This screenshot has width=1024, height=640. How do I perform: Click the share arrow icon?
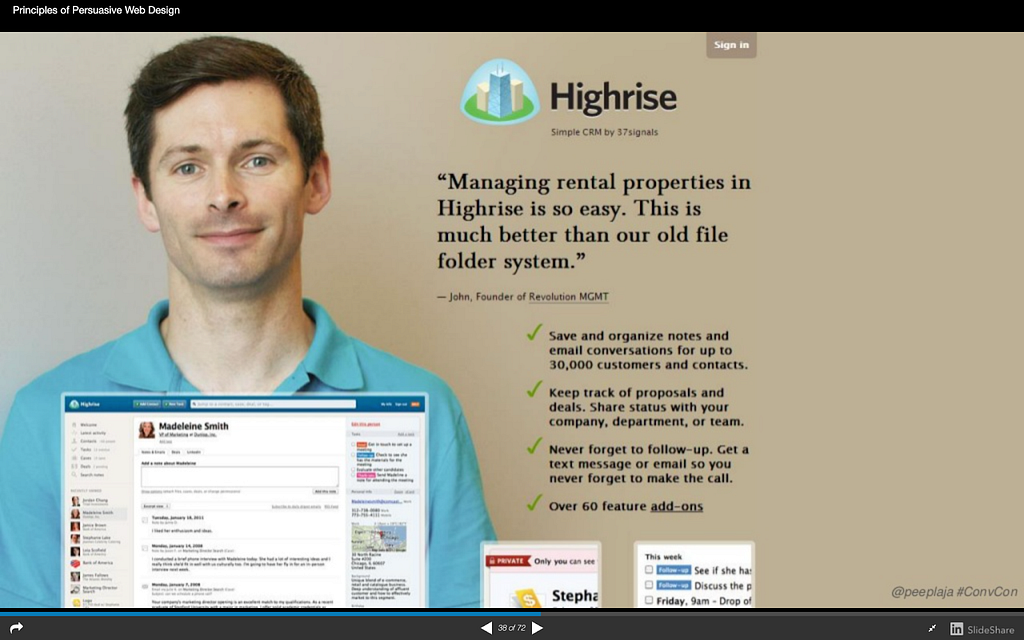click(16, 628)
